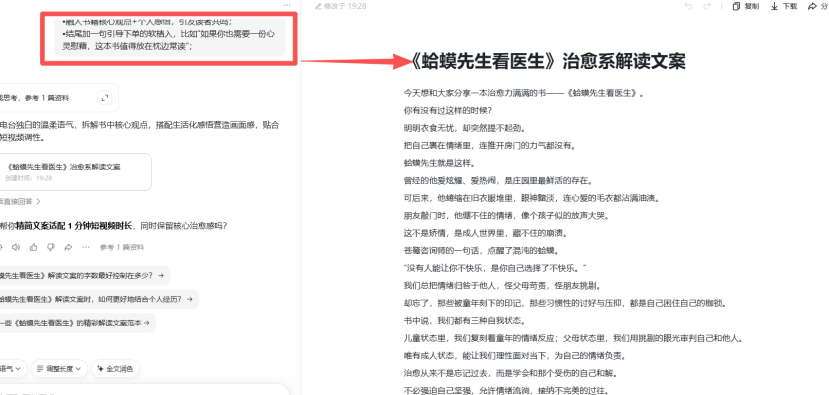Open the 调整长度 dropdown
The width and height of the screenshot is (829, 395).
(59, 369)
